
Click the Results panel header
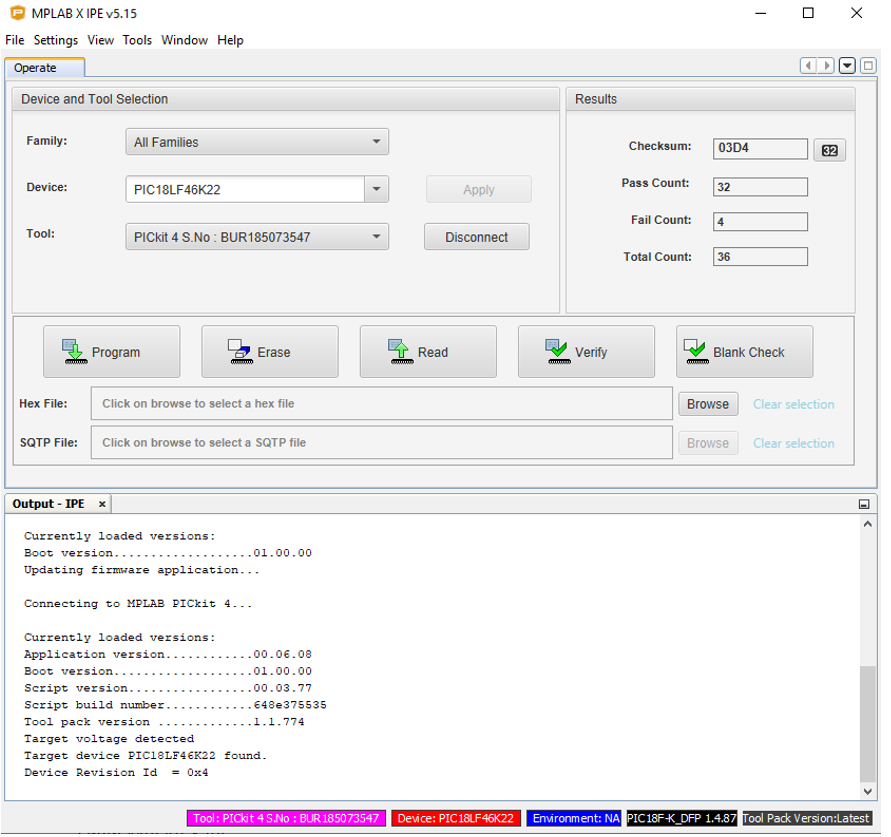click(711, 99)
